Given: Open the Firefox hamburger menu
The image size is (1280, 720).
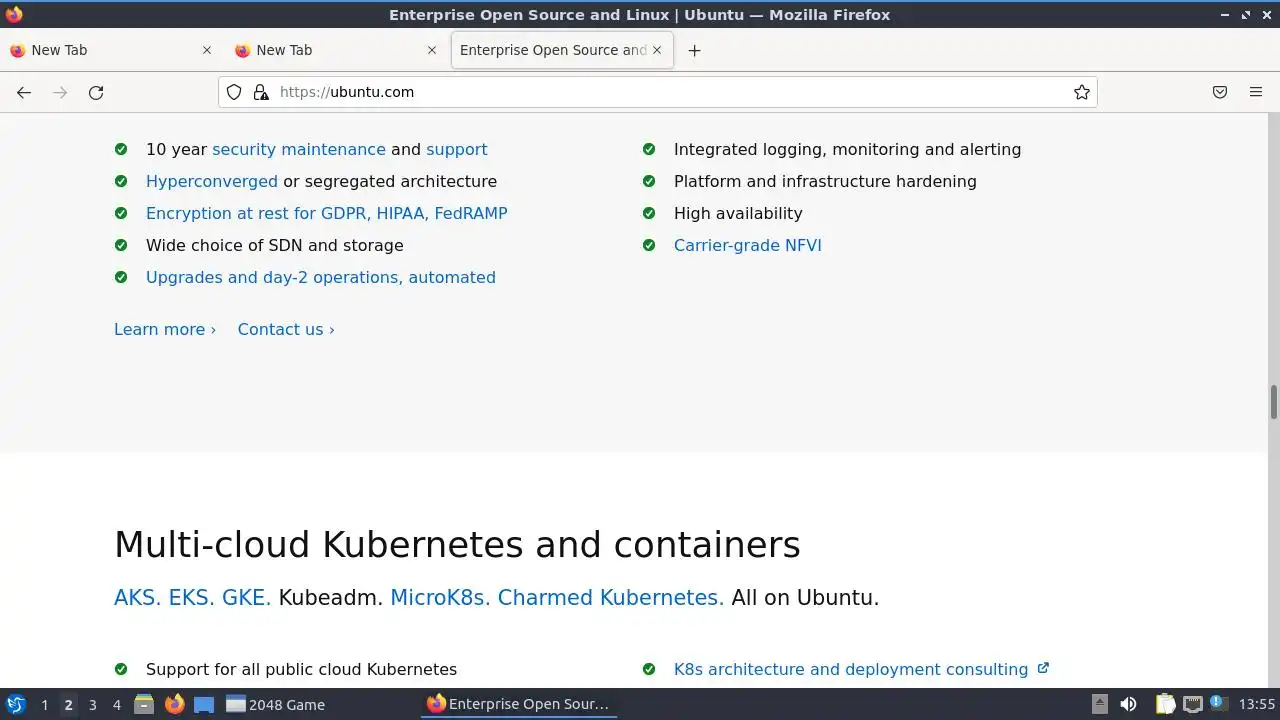Looking at the screenshot, I should click(x=1256, y=92).
